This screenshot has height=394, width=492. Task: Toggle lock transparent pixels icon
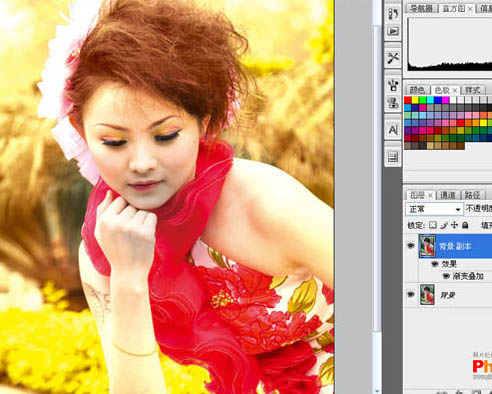coord(433,225)
